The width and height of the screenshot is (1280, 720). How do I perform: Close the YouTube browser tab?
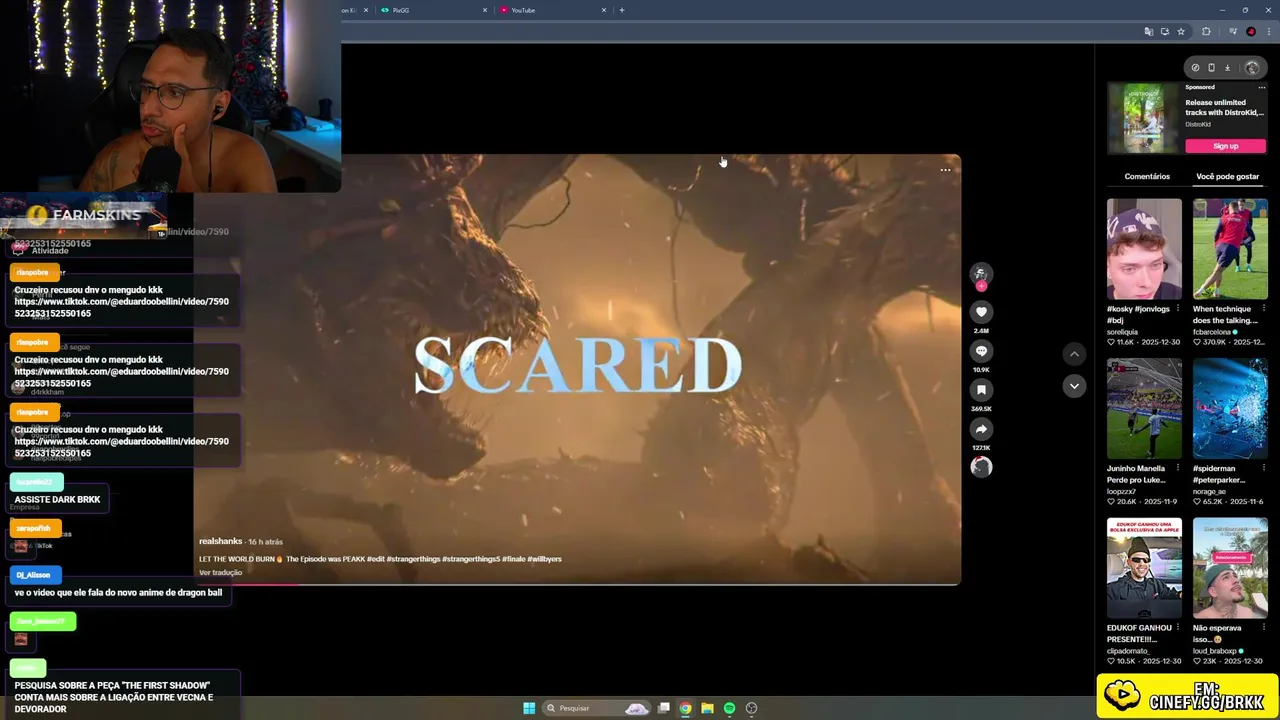pyautogui.click(x=604, y=10)
